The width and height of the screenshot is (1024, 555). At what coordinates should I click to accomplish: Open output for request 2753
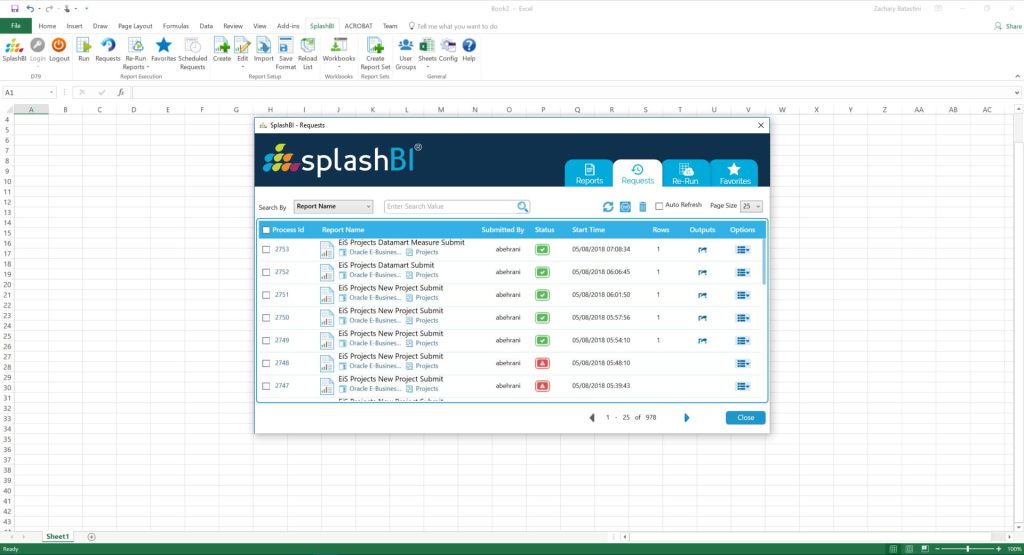point(702,249)
